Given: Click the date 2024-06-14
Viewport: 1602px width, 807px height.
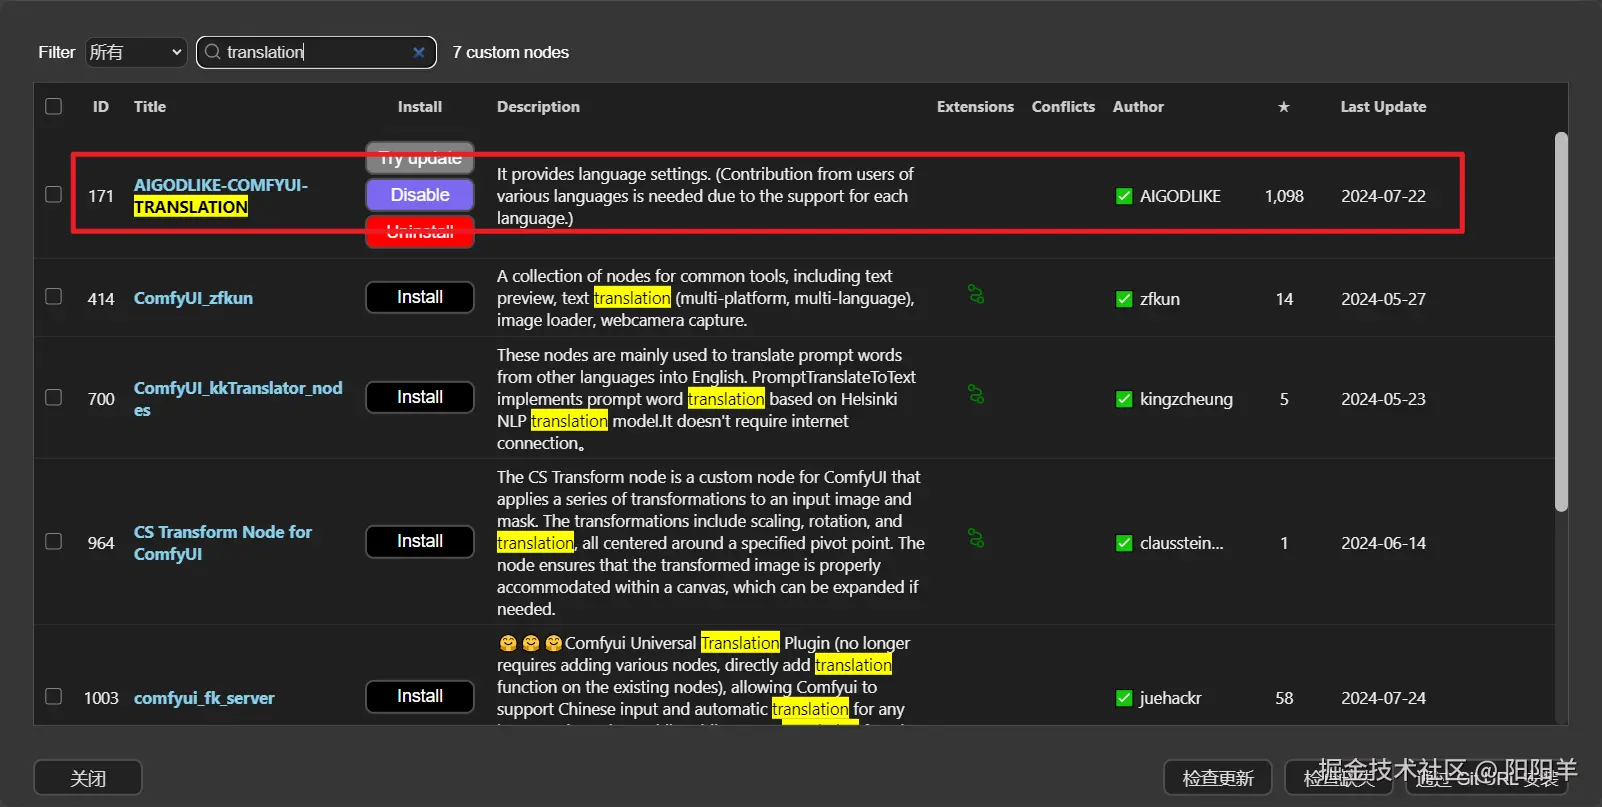Looking at the screenshot, I should [x=1383, y=543].
